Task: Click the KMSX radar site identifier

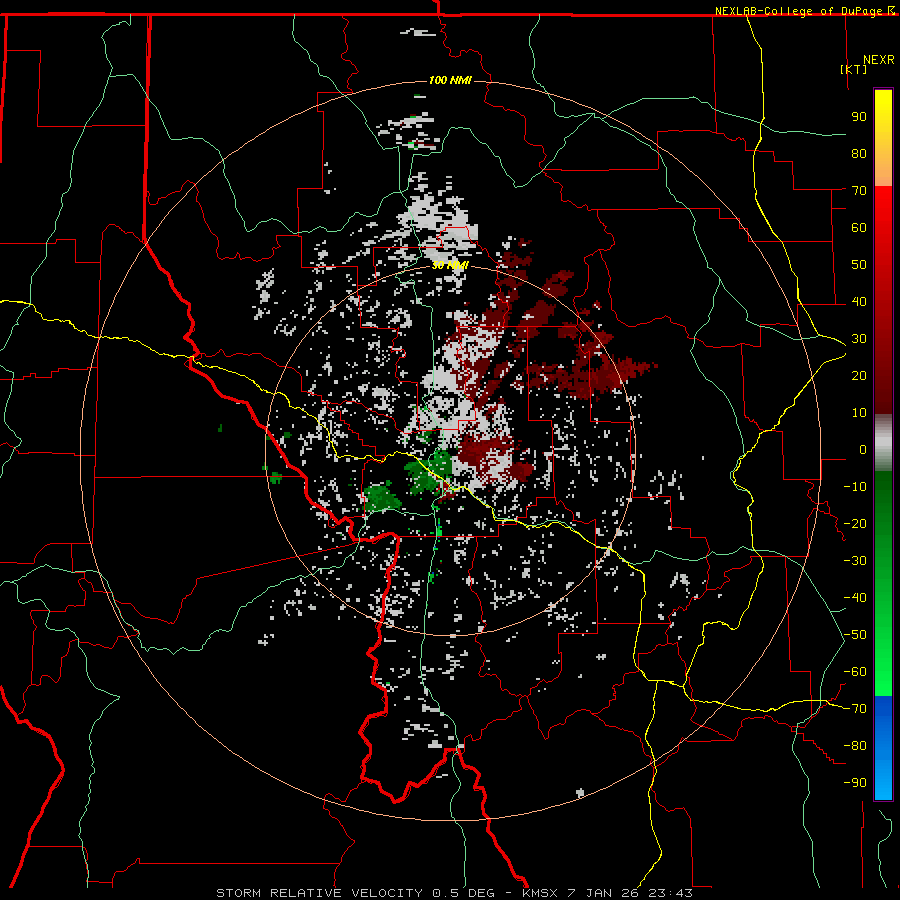Action: [x=540, y=893]
